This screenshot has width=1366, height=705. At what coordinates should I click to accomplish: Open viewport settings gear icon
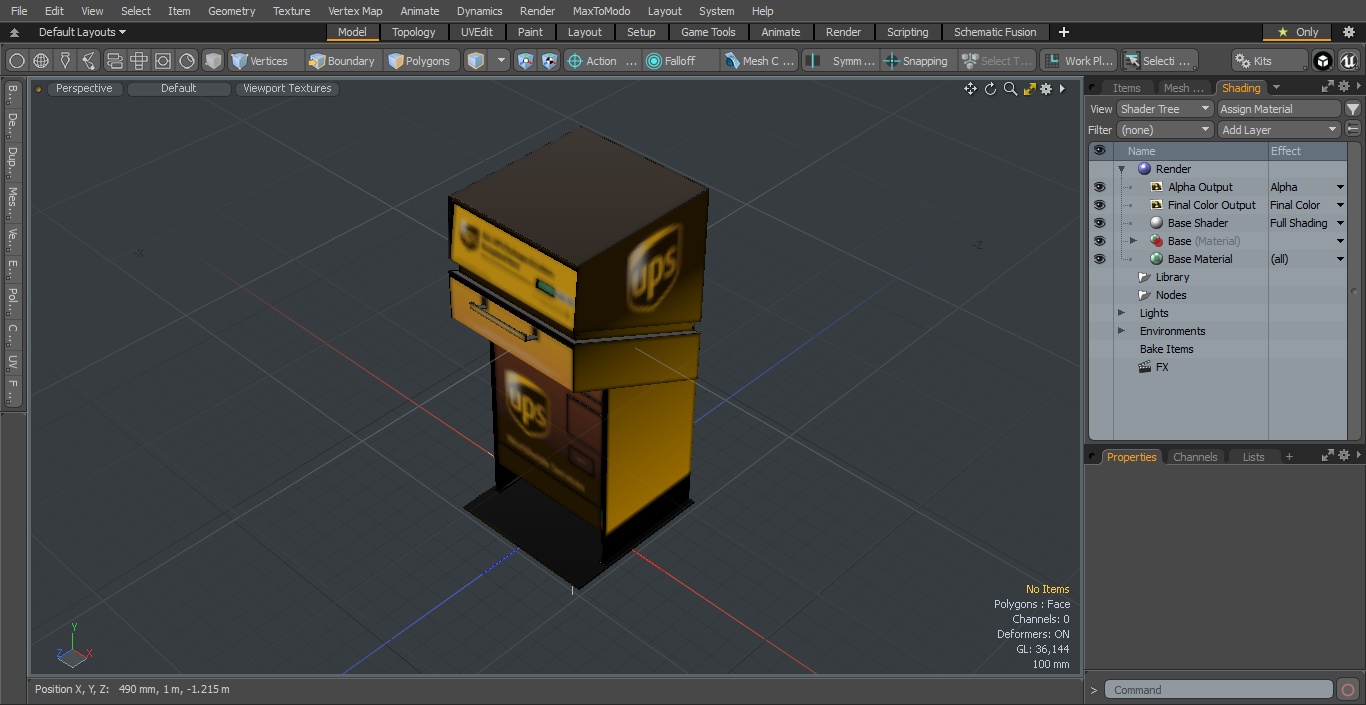(x=1046, y=89)
